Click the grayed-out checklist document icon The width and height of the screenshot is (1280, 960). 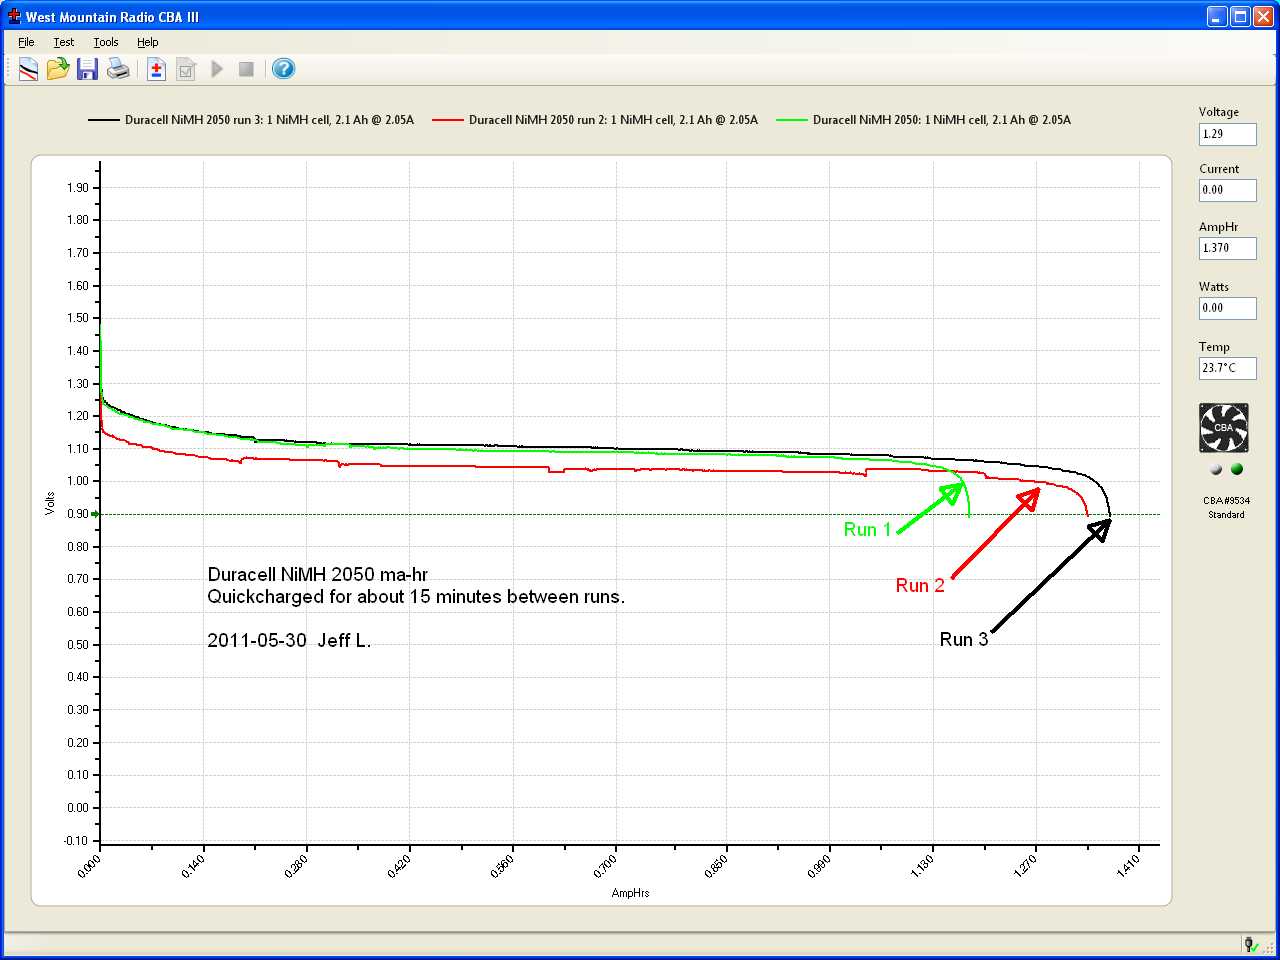186,69
